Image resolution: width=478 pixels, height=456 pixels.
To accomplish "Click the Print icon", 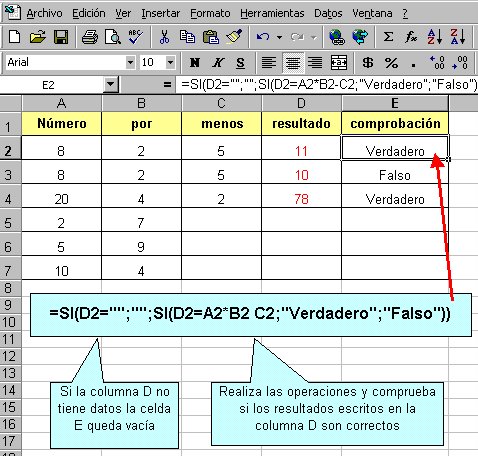I will (89, 37).
